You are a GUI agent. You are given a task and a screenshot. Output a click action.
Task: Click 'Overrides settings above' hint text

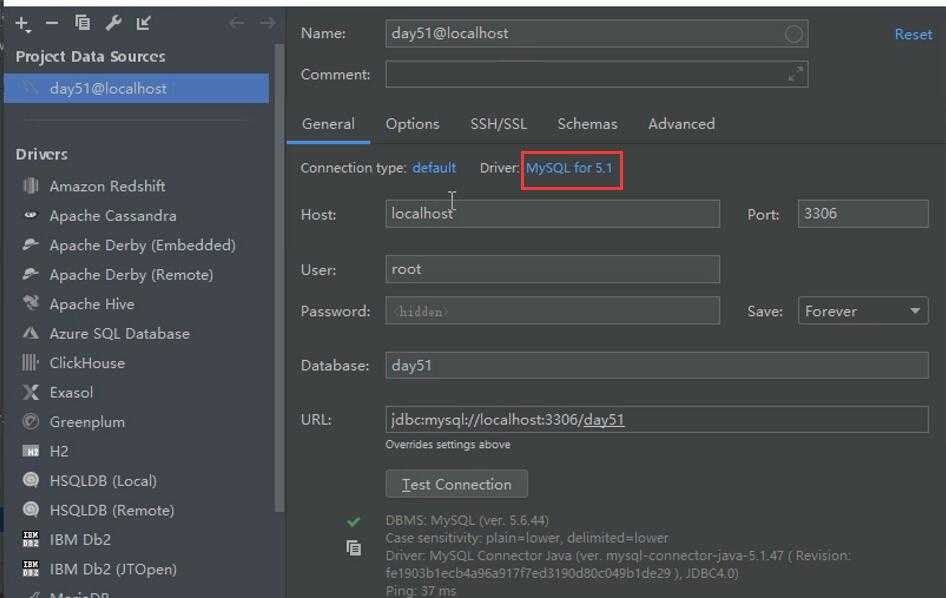tap(448, 445)
